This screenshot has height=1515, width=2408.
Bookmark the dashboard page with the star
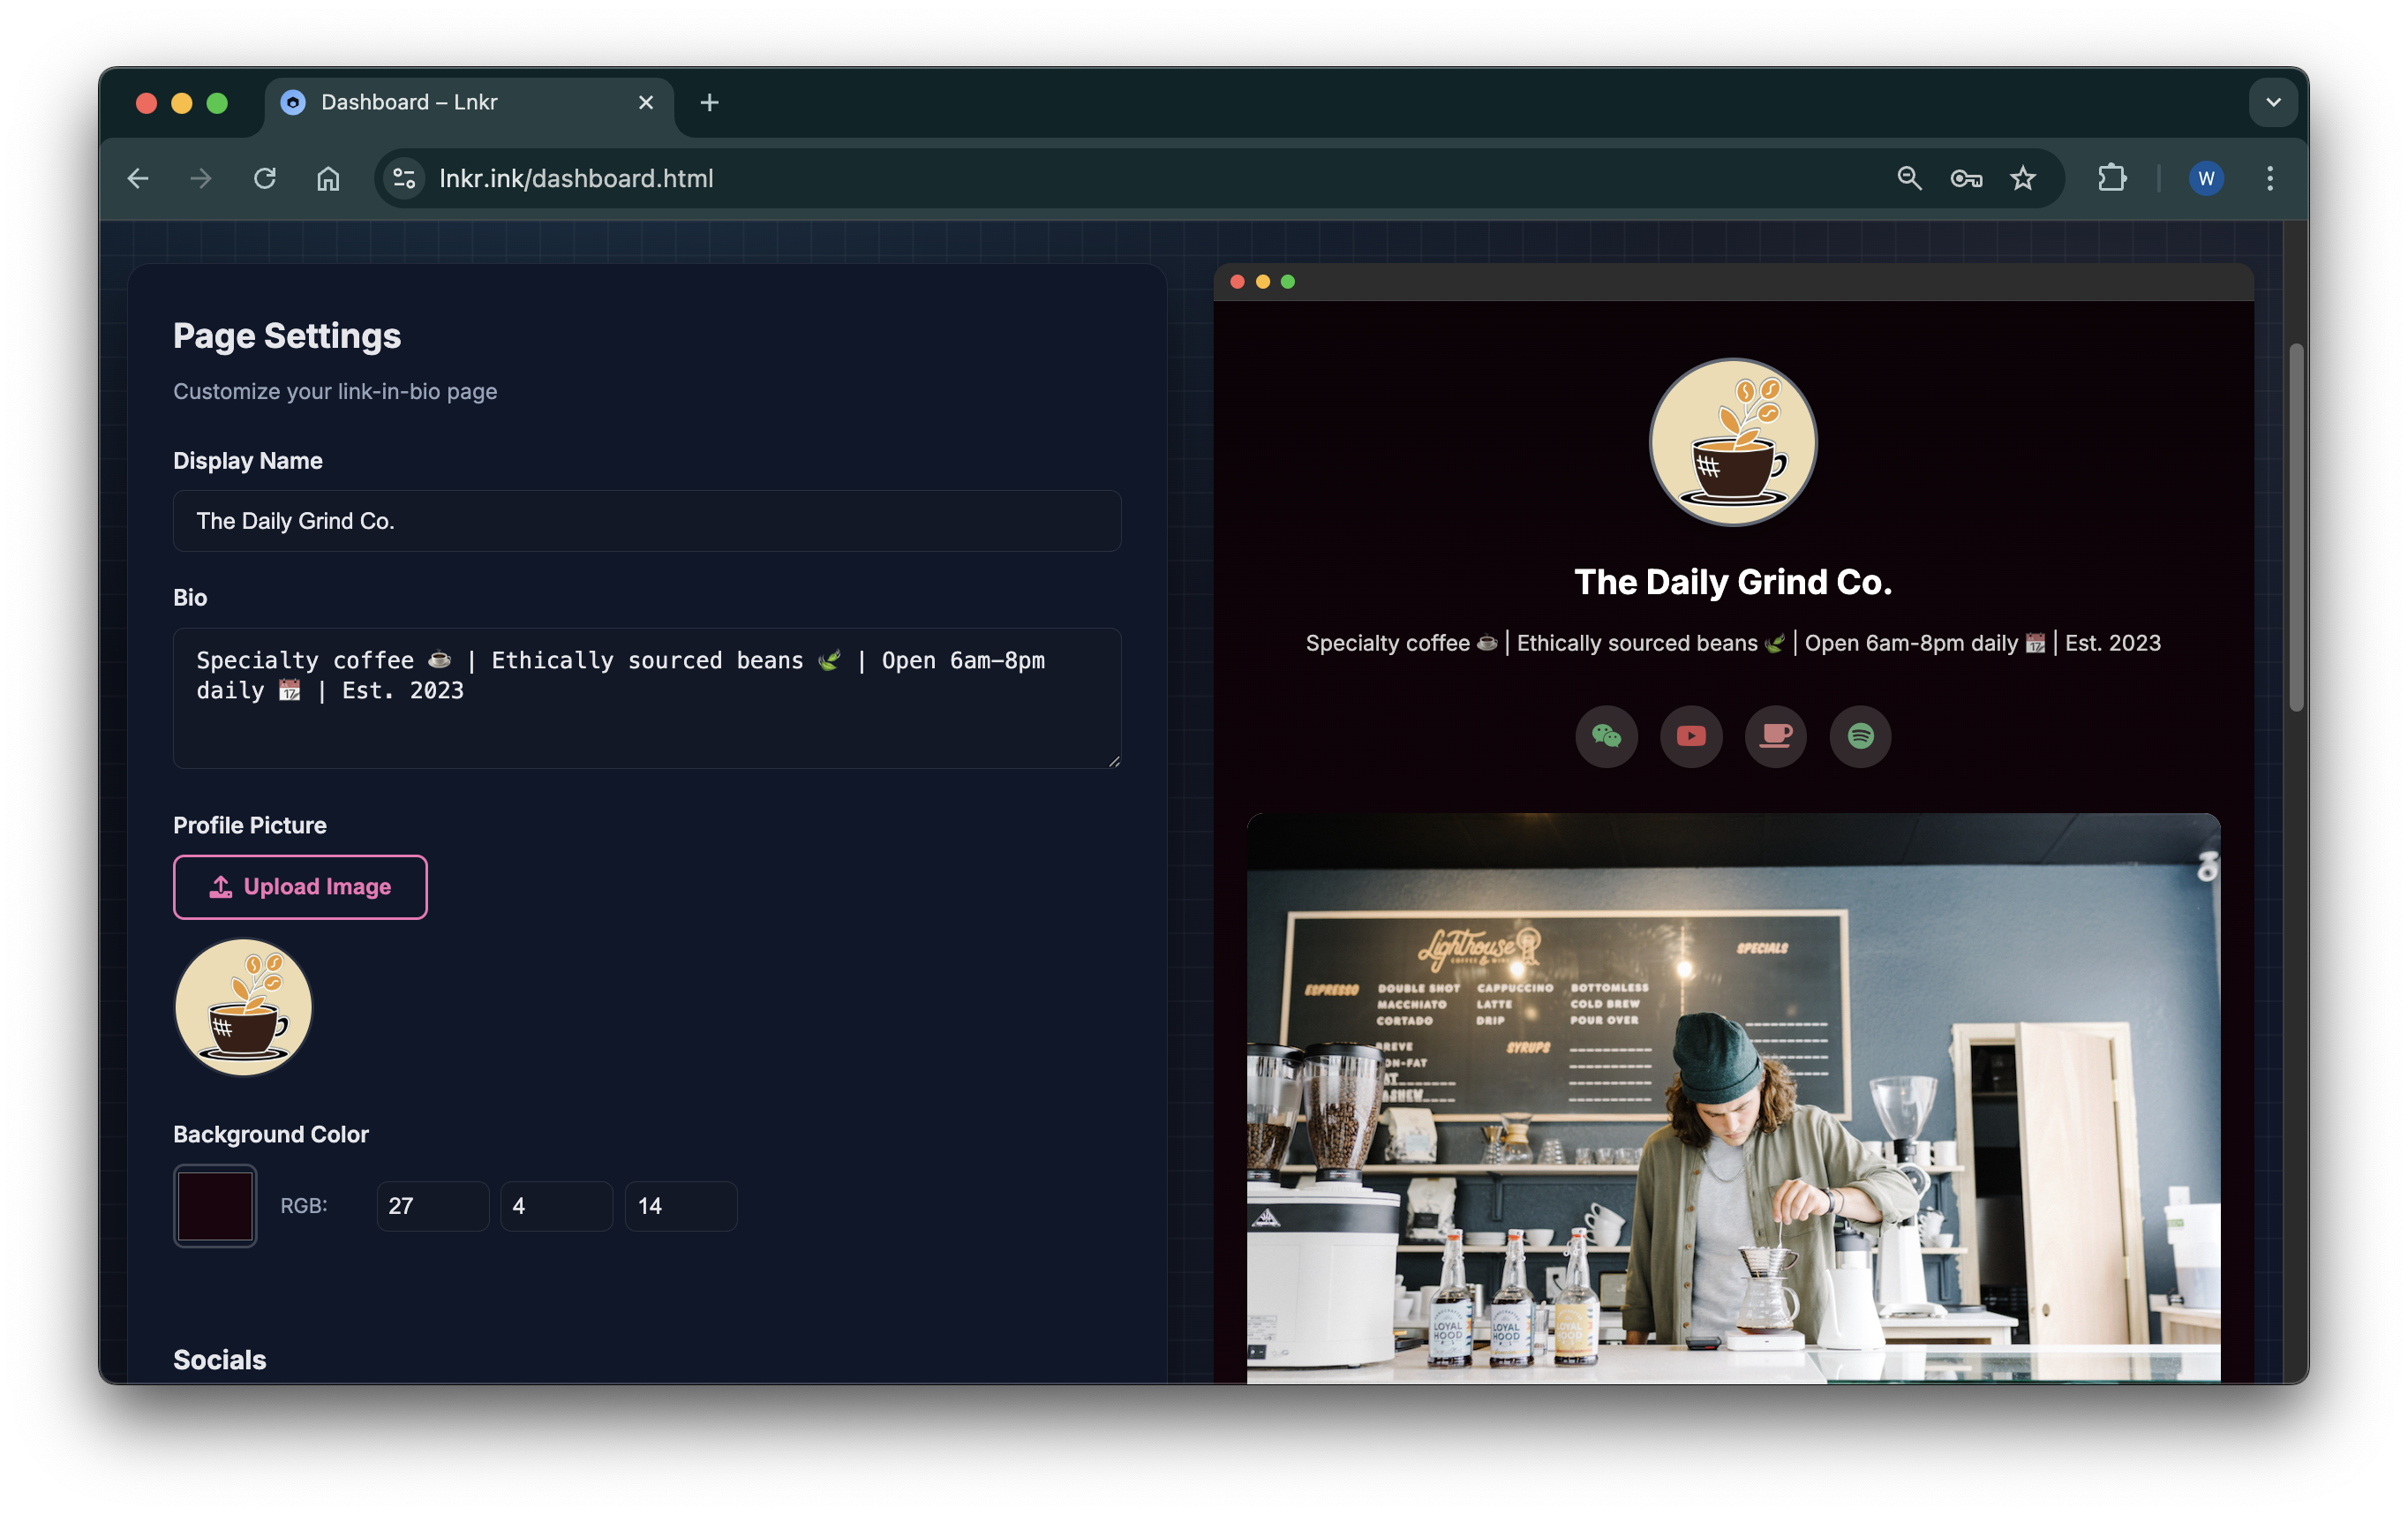[2023, 178]
